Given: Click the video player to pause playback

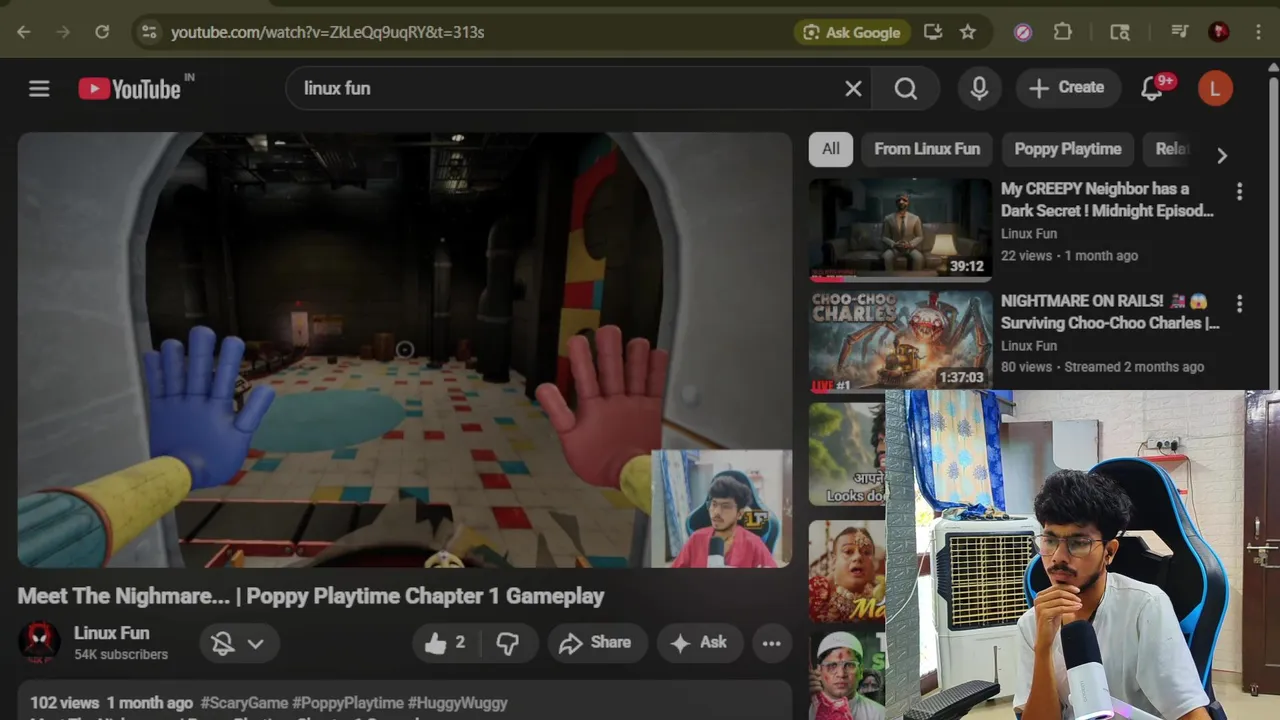Looking at the screenshot, I should tap(404, 350).
